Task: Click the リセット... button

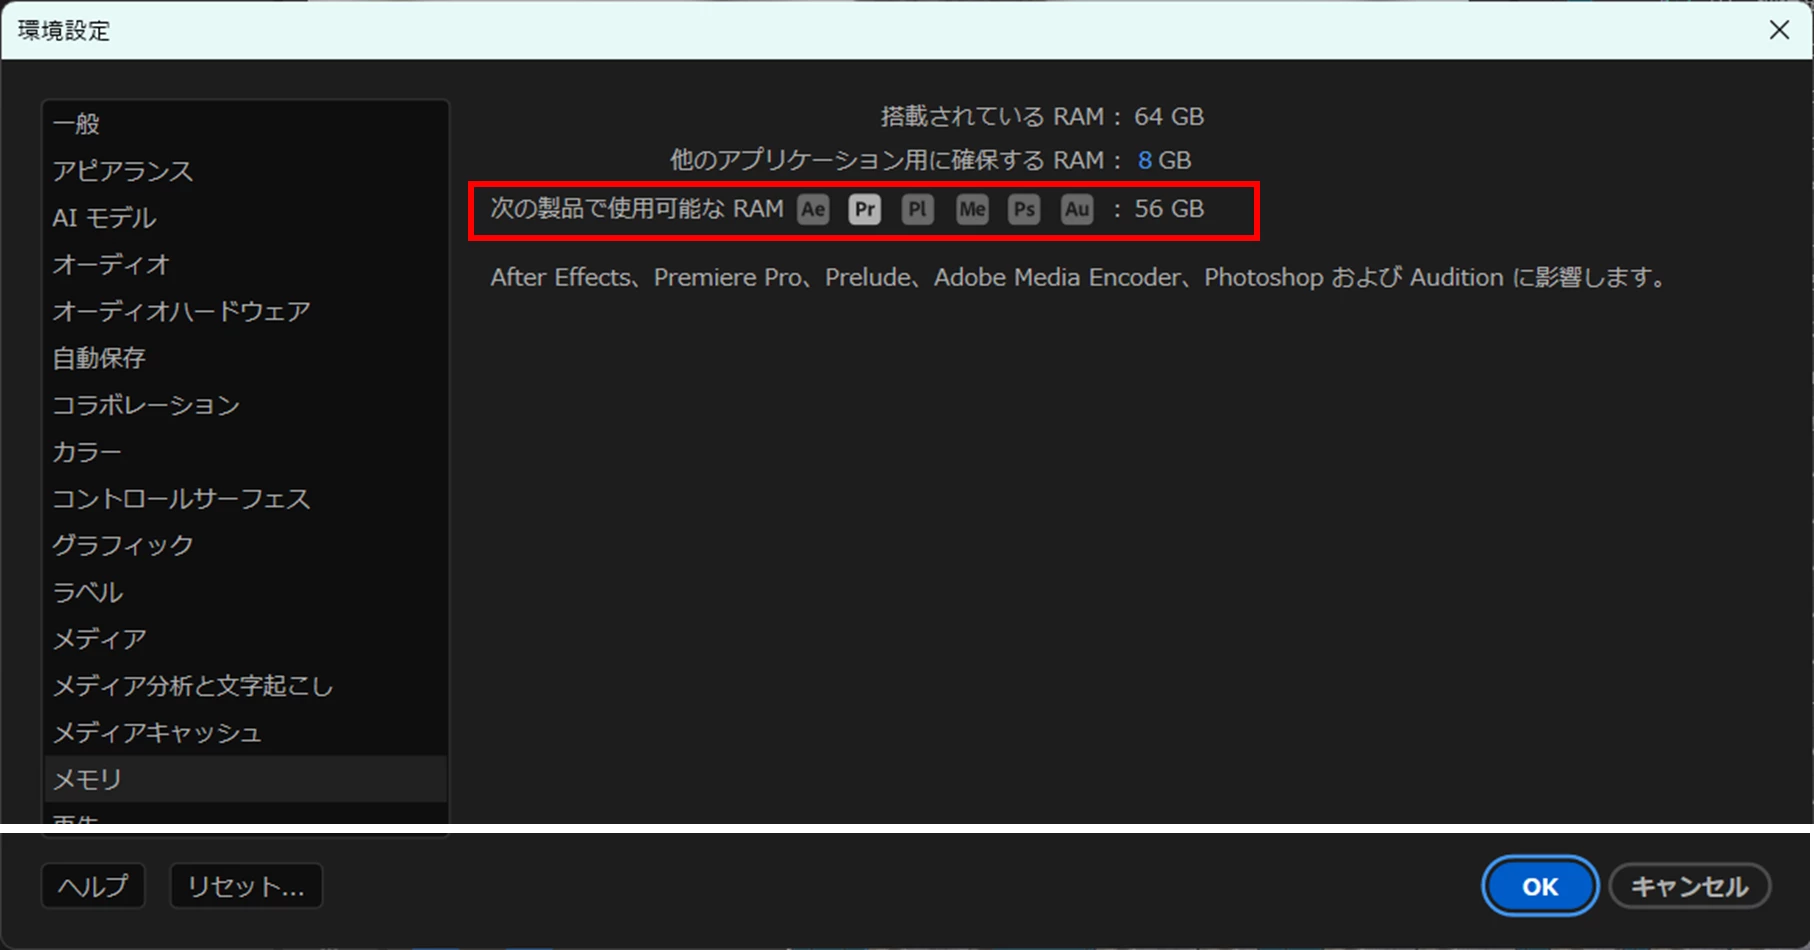Action: 246,886
